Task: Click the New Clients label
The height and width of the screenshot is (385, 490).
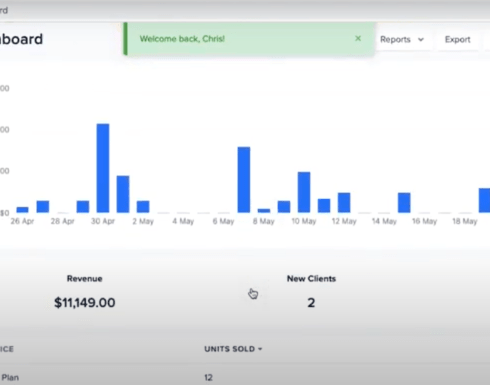Action: tap(311, 279)
